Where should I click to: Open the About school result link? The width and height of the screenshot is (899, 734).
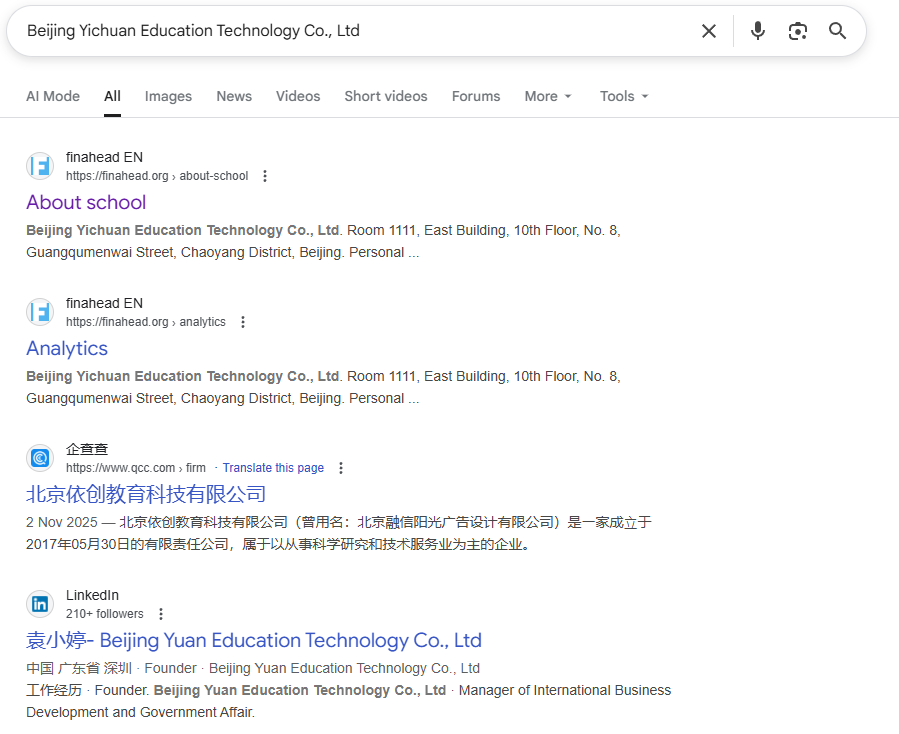point(86,202)
